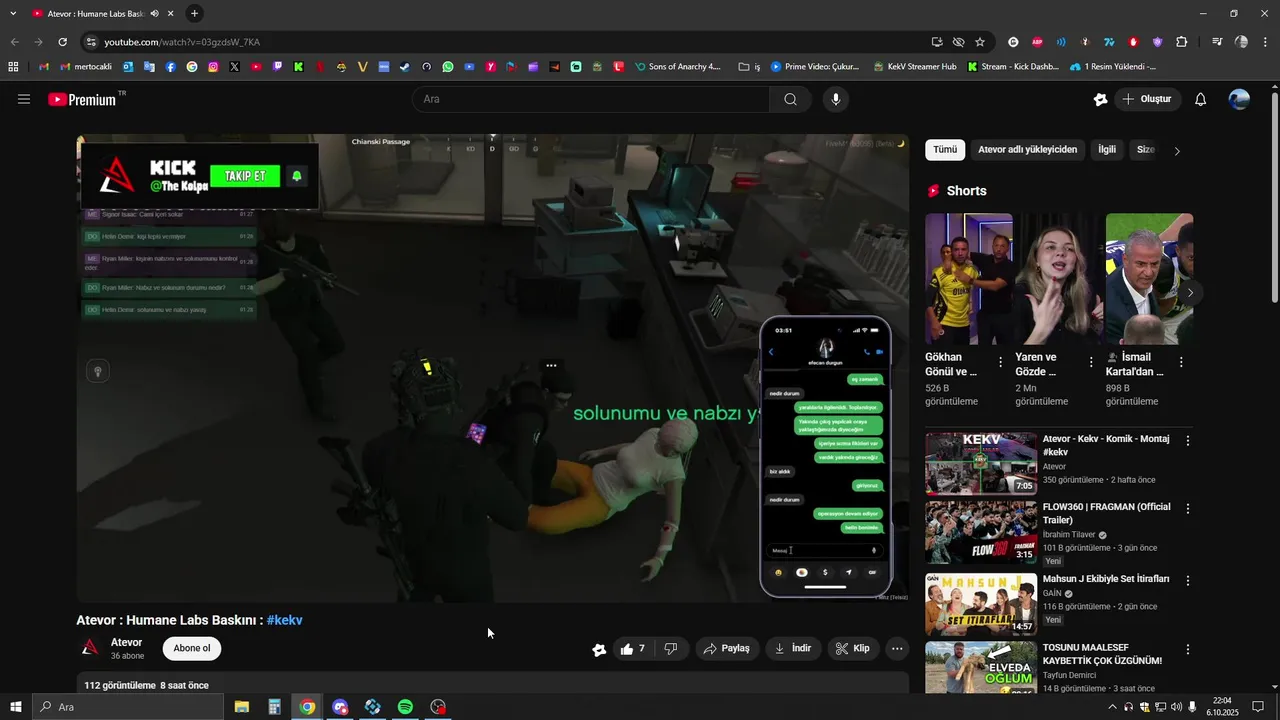Screen dimensions: 1280x720
Task: Open options for İsmail Kartal'dan short
Action: click(x=1181, y=362)
